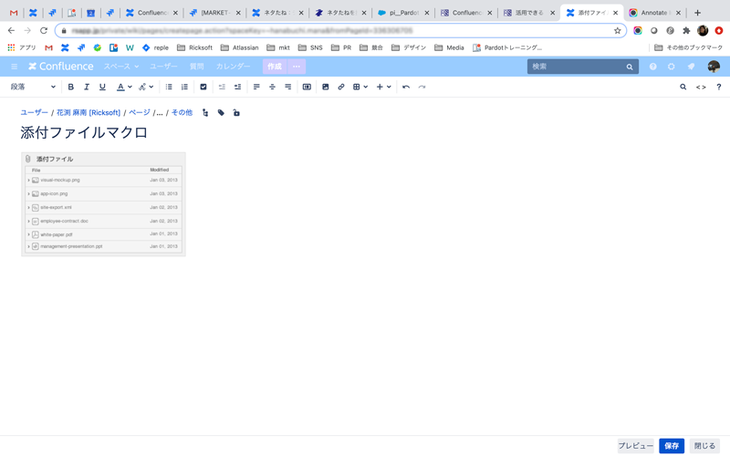Image resolution: width=730 pixels, height=456 pixels.
Task: Open the その他 breadcrumb link
Action: click(182, 113)
